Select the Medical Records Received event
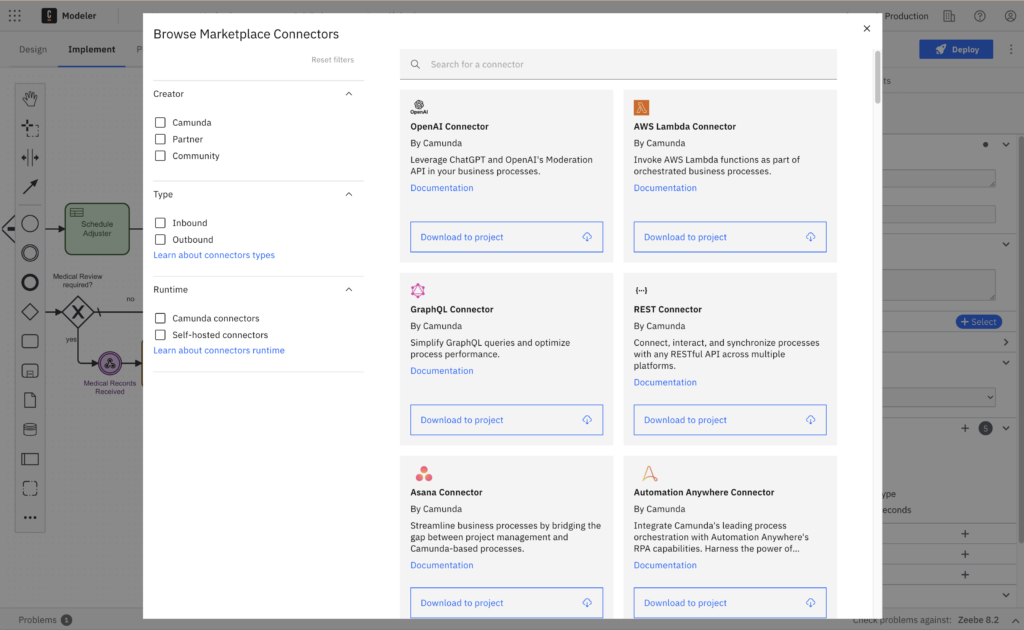The image size is (1024, 630). 110,363
